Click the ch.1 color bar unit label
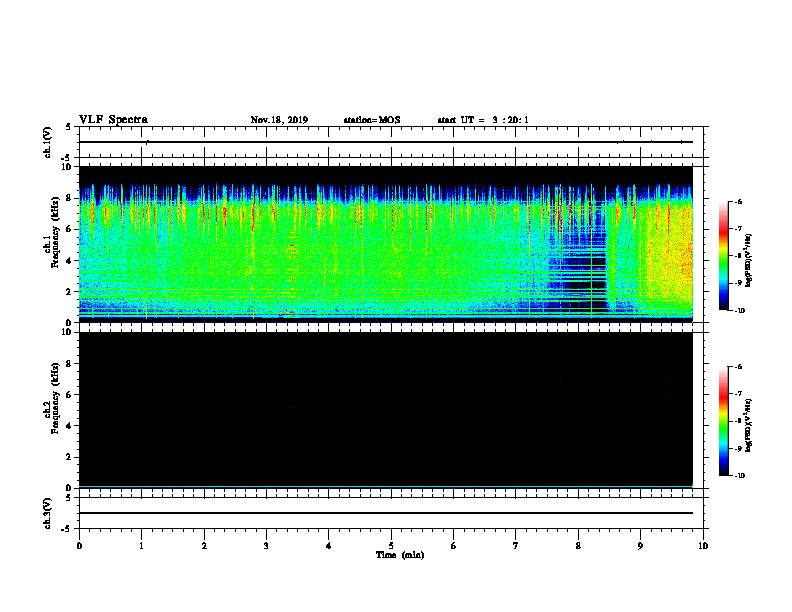The image size is (792, 612). point(748,260)
